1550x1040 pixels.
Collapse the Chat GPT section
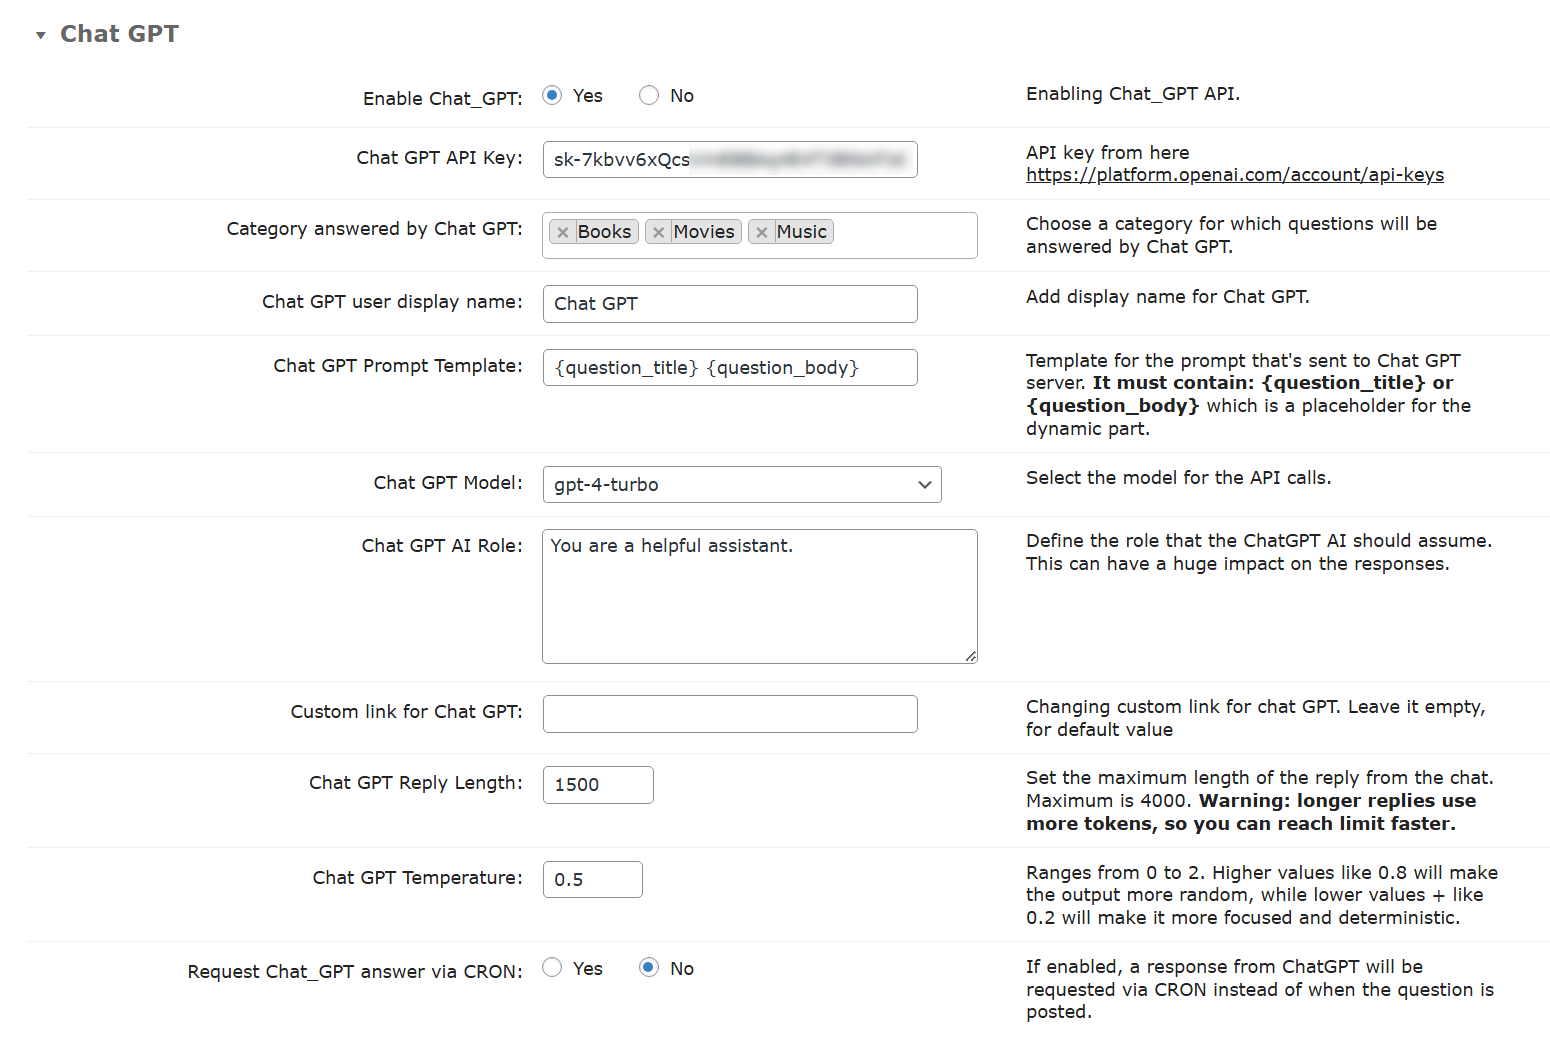click(x=41, y=35)
